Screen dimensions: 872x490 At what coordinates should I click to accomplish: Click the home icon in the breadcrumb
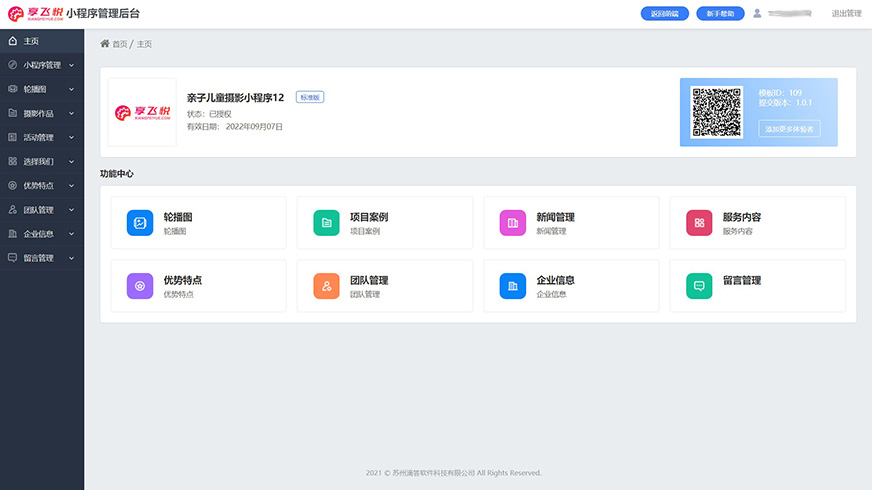tap(105, 44)
